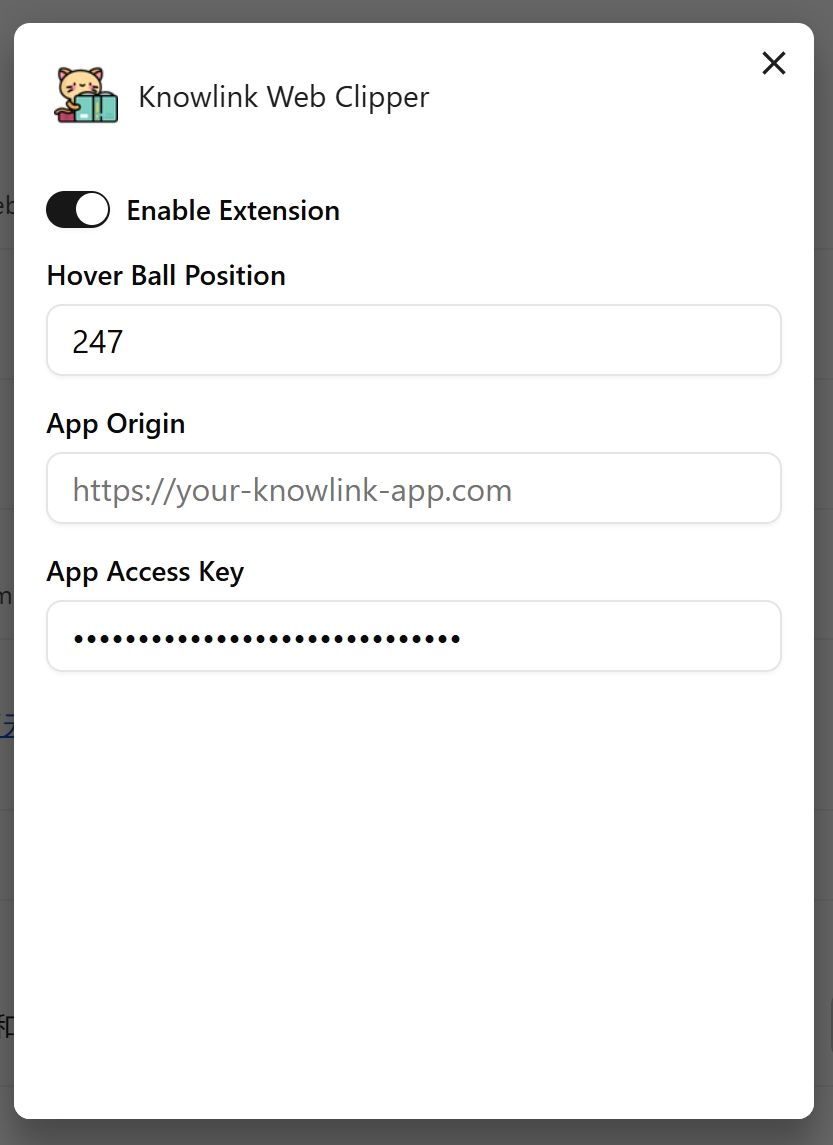
Task: Click the "Knowlink Web Clipper" title text
Action: pyautogui.click(x=284, y=96)
